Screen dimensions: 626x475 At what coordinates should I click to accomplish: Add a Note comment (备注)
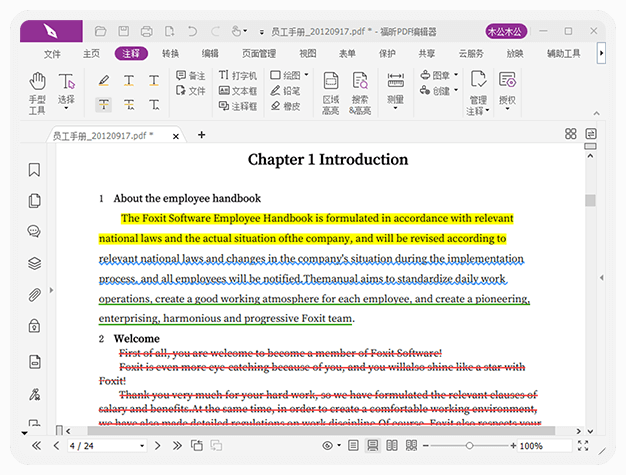191,75
